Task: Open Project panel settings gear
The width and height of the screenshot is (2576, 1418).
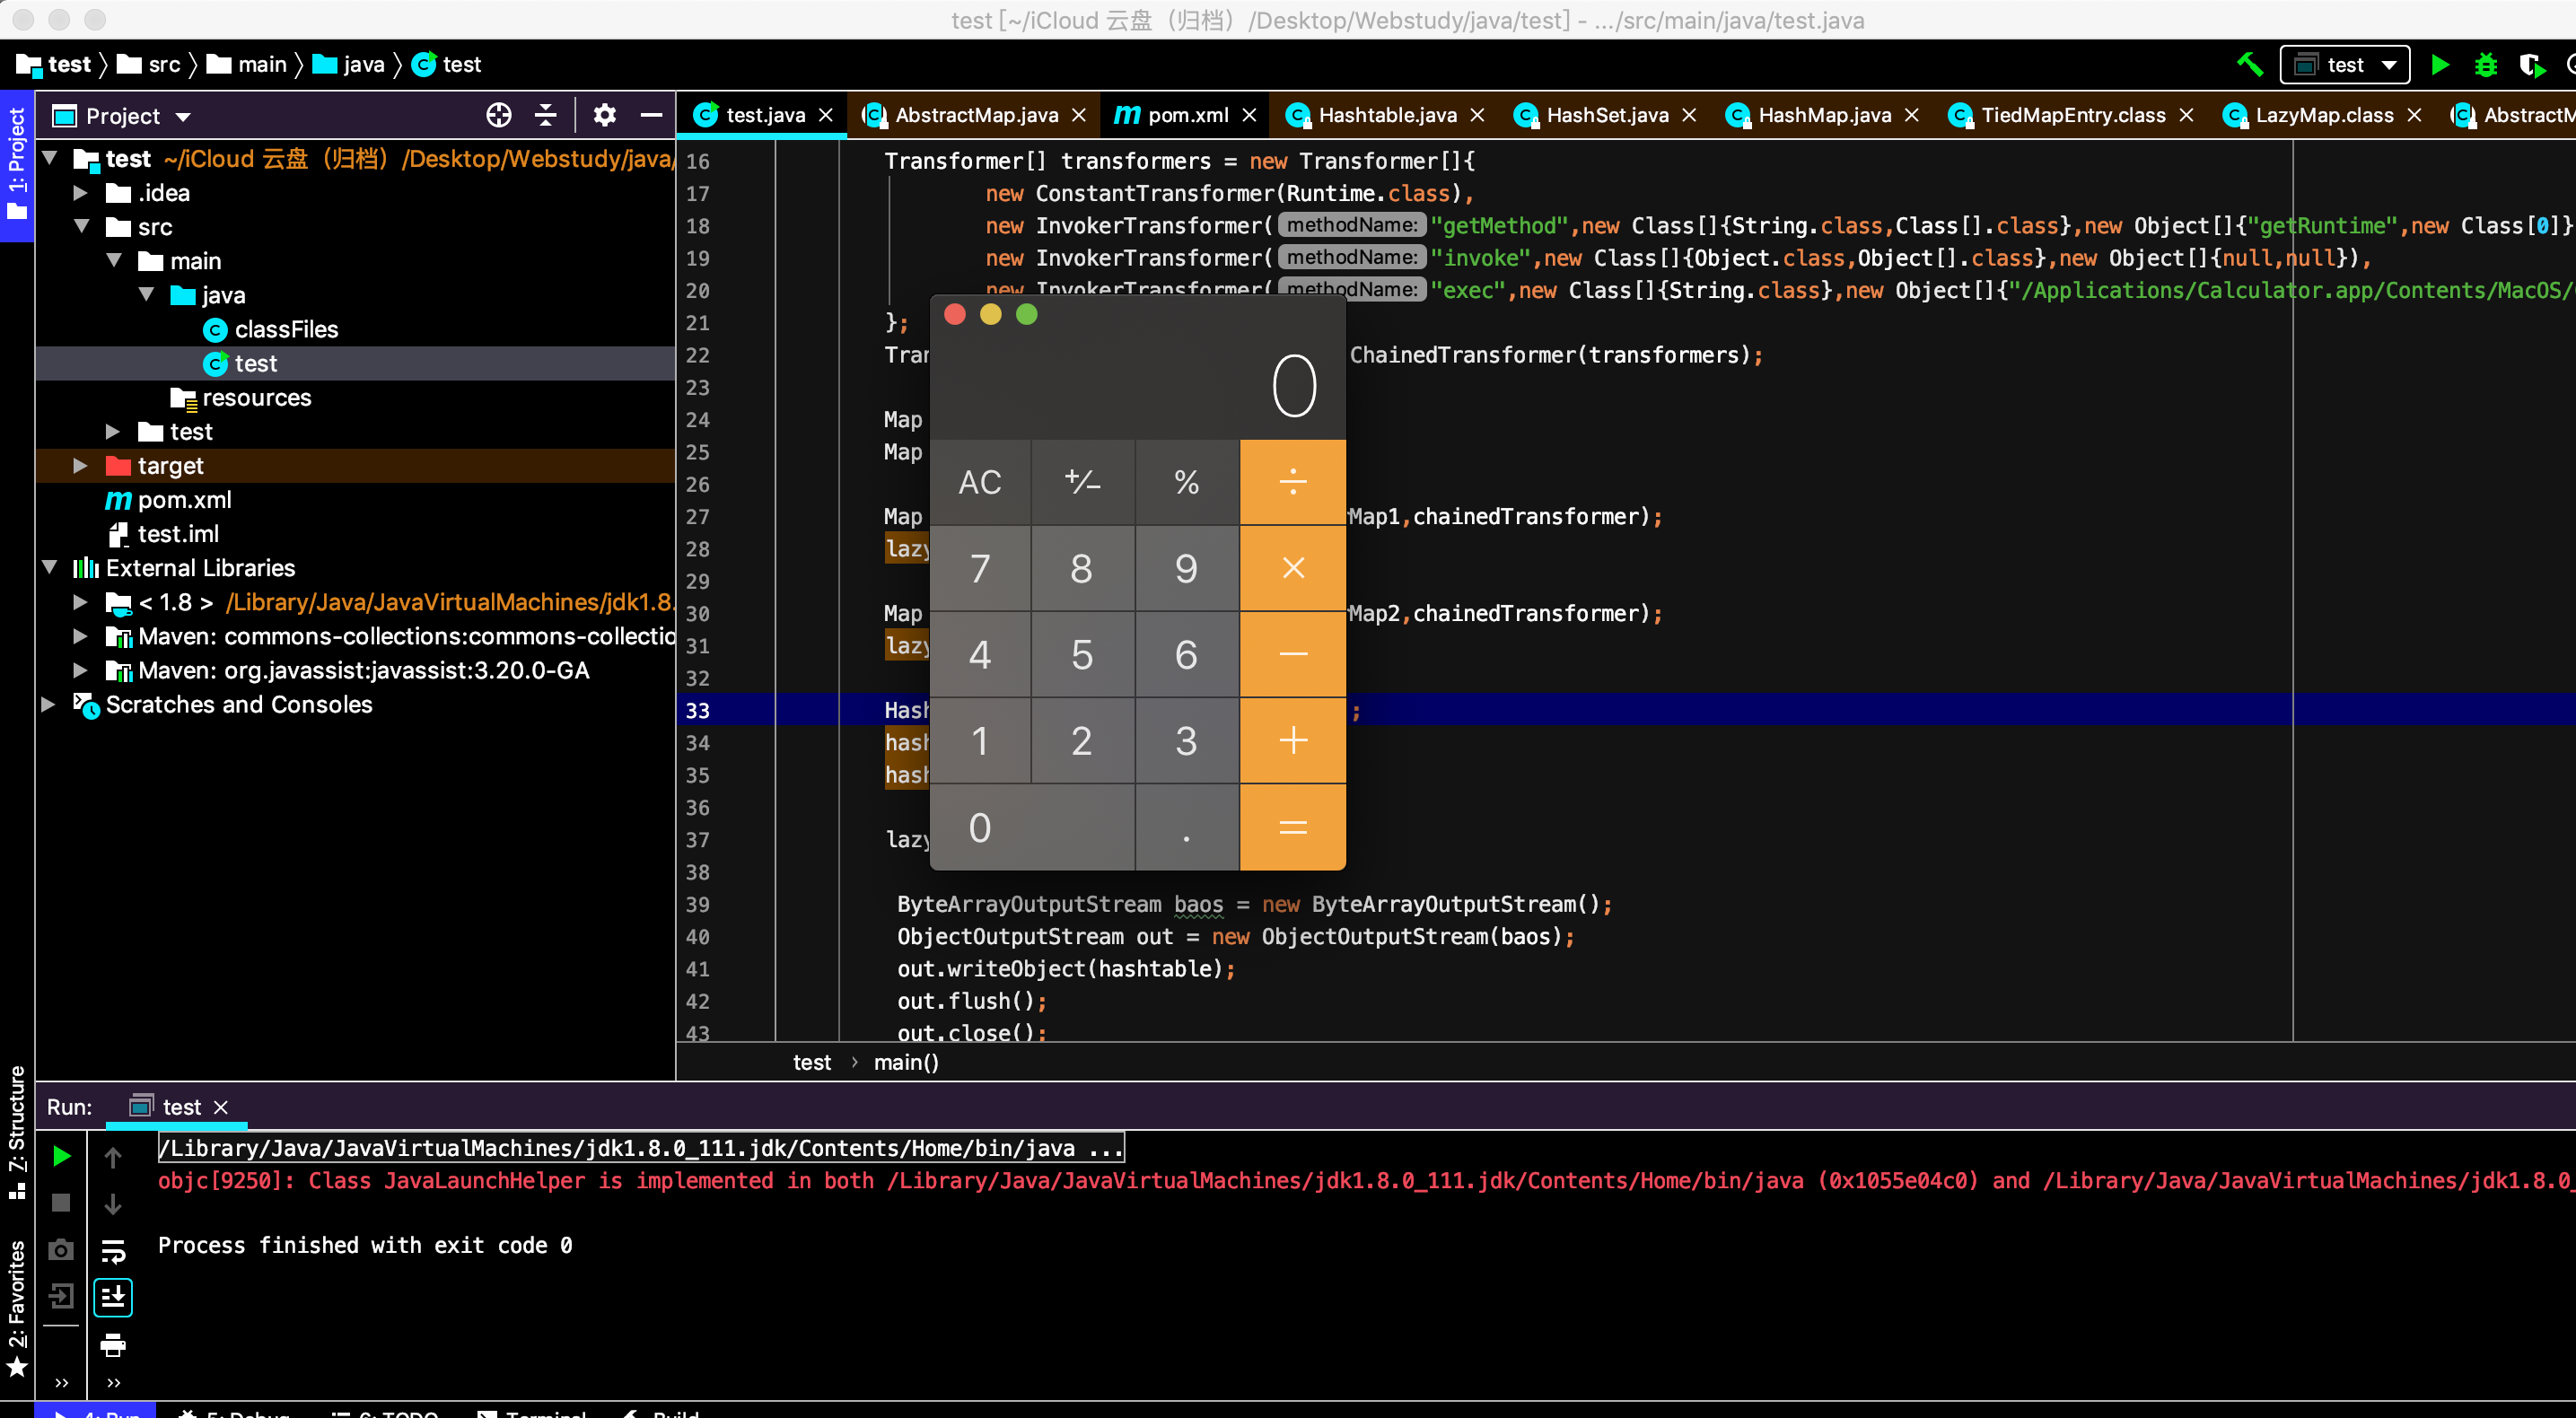Action: tap(604, 116)
